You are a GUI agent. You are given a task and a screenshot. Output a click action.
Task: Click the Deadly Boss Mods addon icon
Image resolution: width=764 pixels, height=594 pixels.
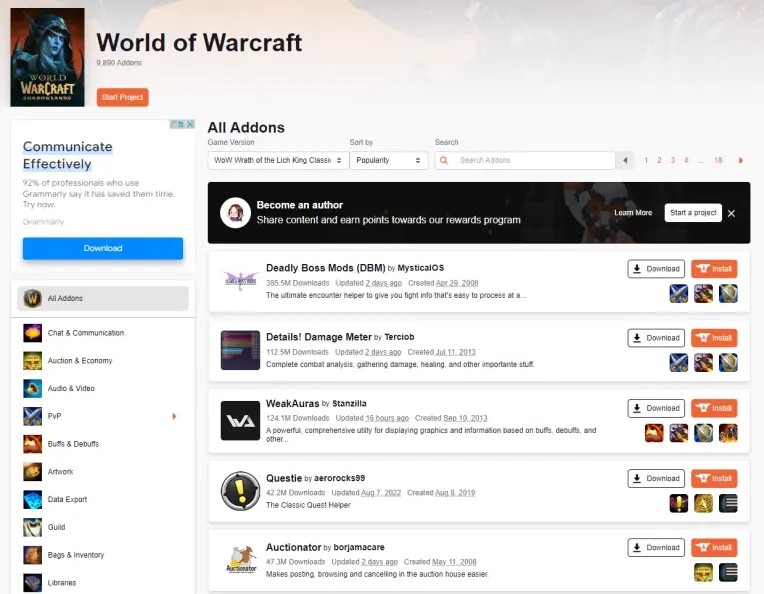click(240, 281)
